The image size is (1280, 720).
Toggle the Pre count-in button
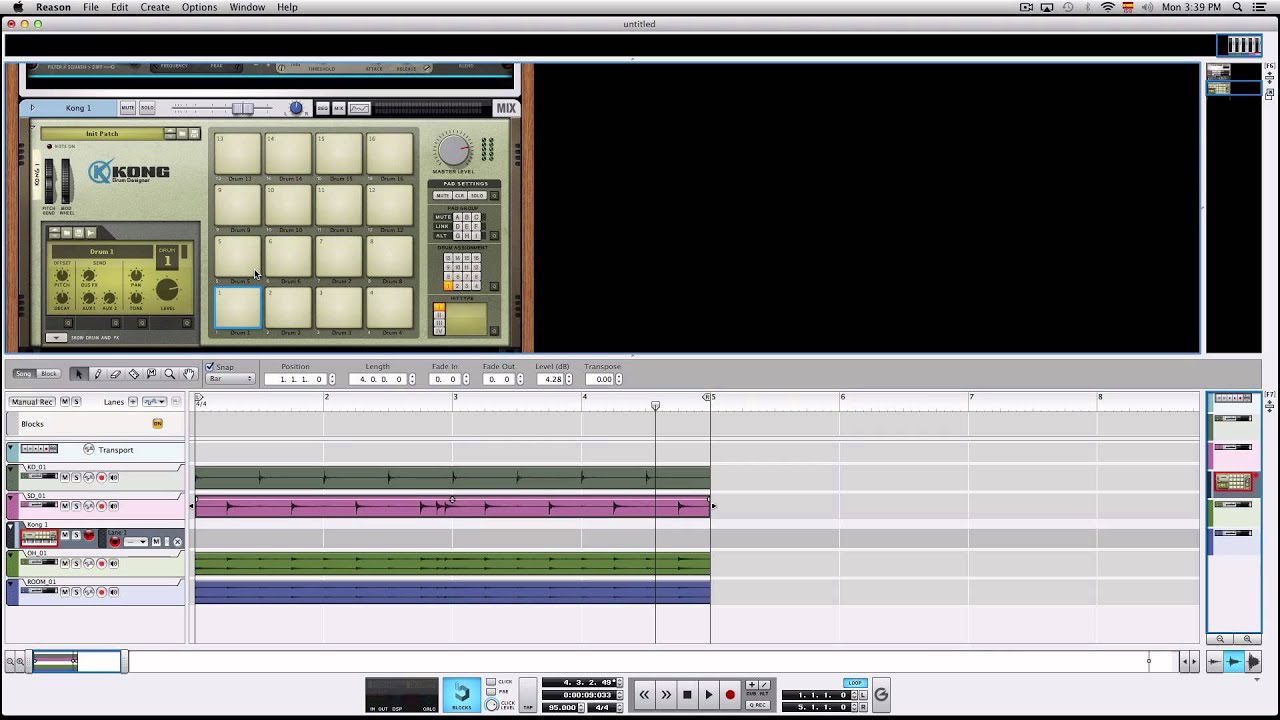click(x=492, y=691)
